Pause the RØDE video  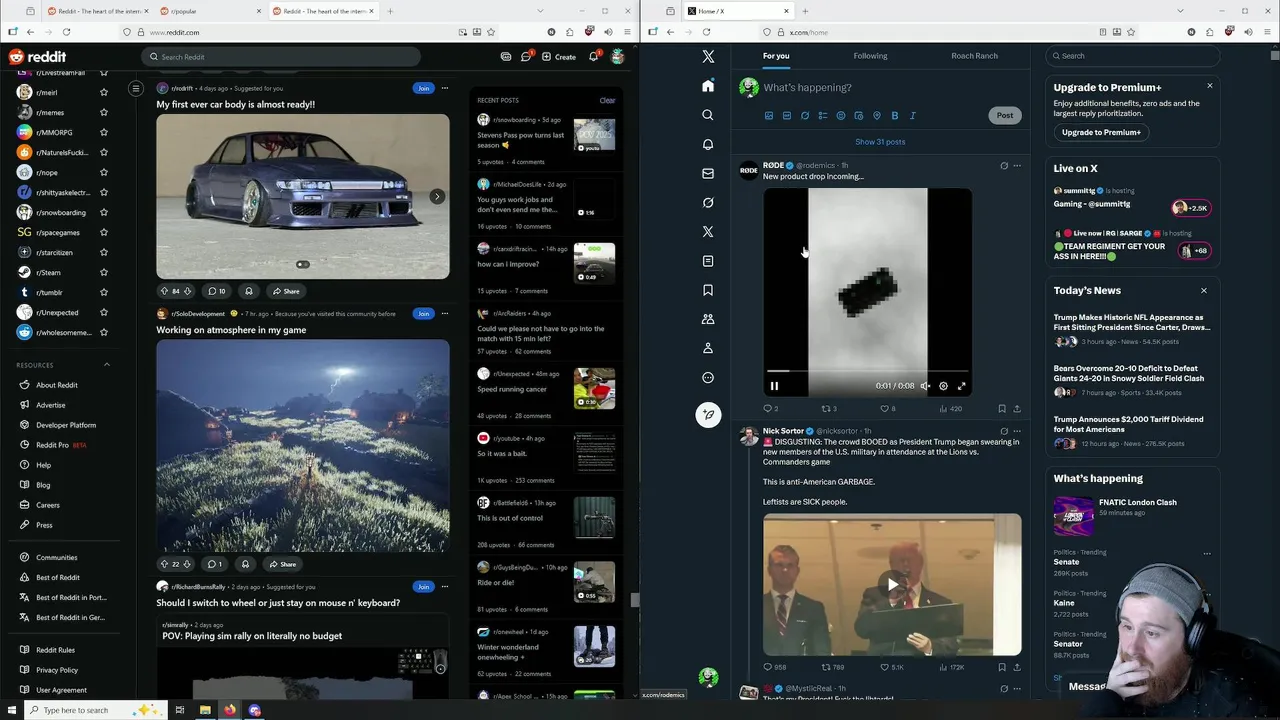[774, 386]
